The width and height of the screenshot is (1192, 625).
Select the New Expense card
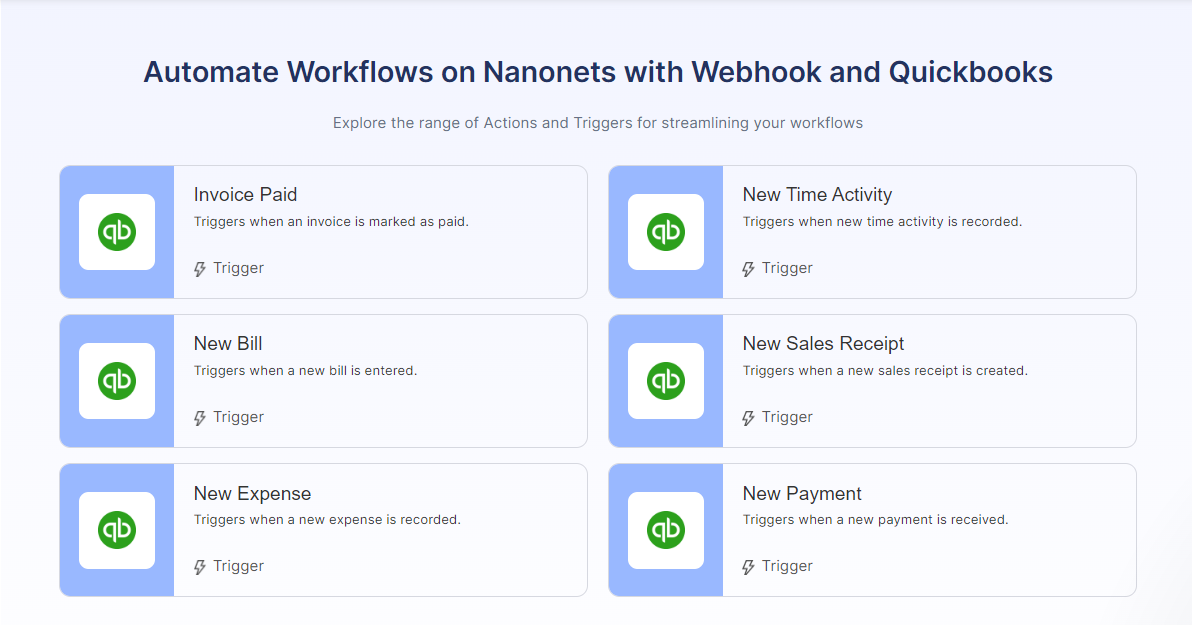pos(380,530)
